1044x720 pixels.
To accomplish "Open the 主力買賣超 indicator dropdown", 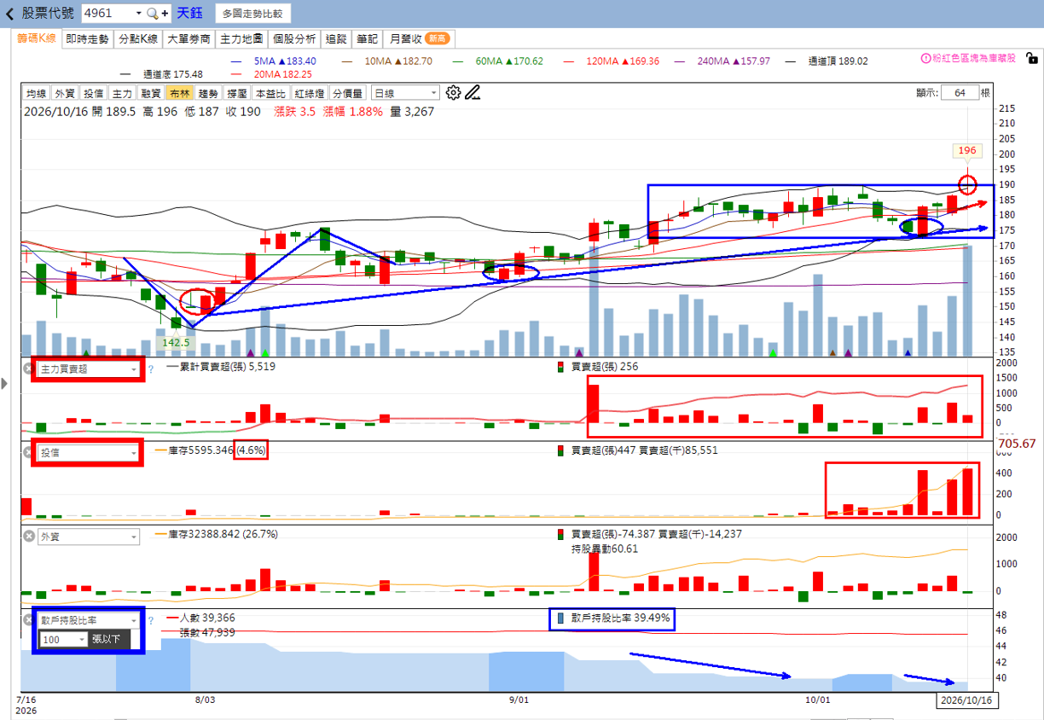I will 89,369.
